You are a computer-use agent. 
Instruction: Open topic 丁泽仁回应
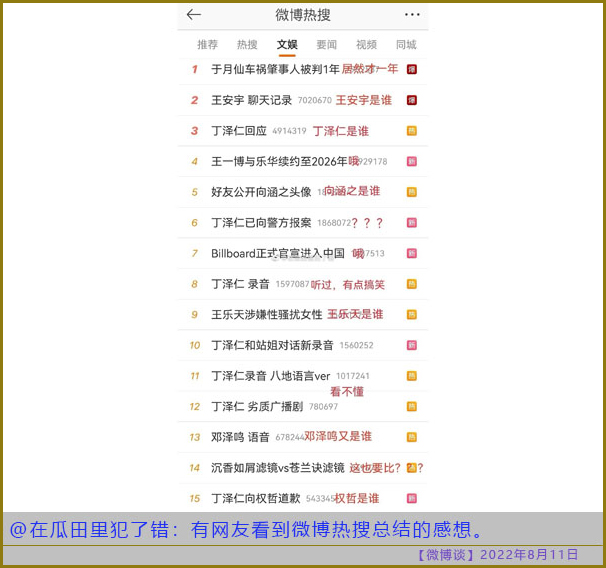239,131
